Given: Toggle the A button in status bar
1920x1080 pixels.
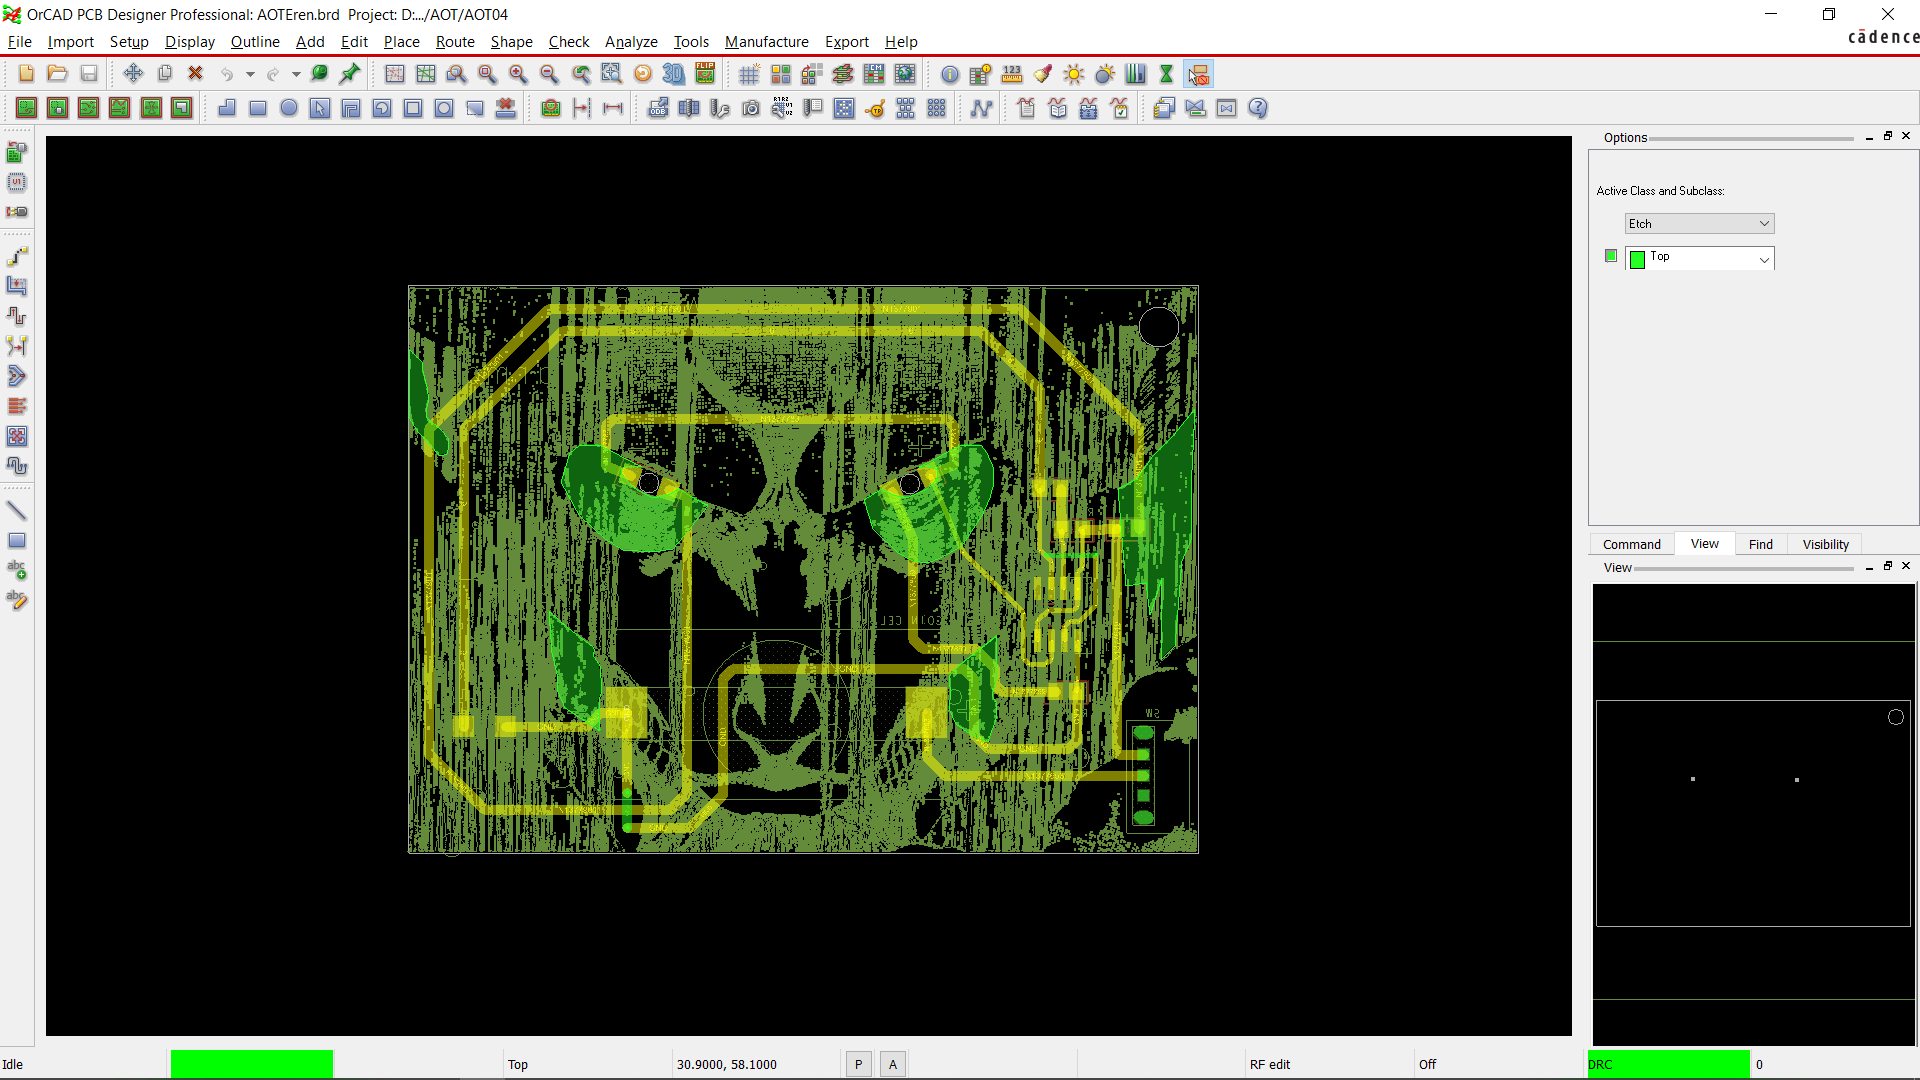Looking at the screenshot, I should tap(893, 1064).
